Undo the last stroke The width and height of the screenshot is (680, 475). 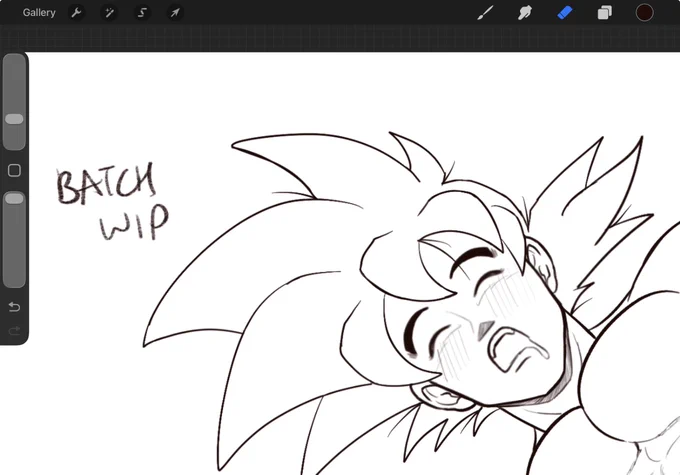coord(14,307)
